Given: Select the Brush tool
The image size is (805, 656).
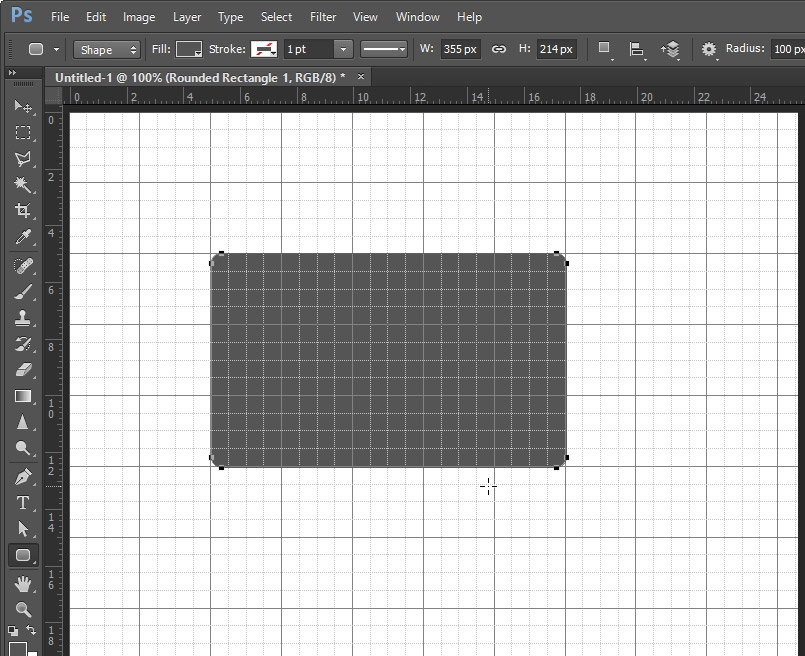Looking at the screenshot, I should [x=23, y=292].
